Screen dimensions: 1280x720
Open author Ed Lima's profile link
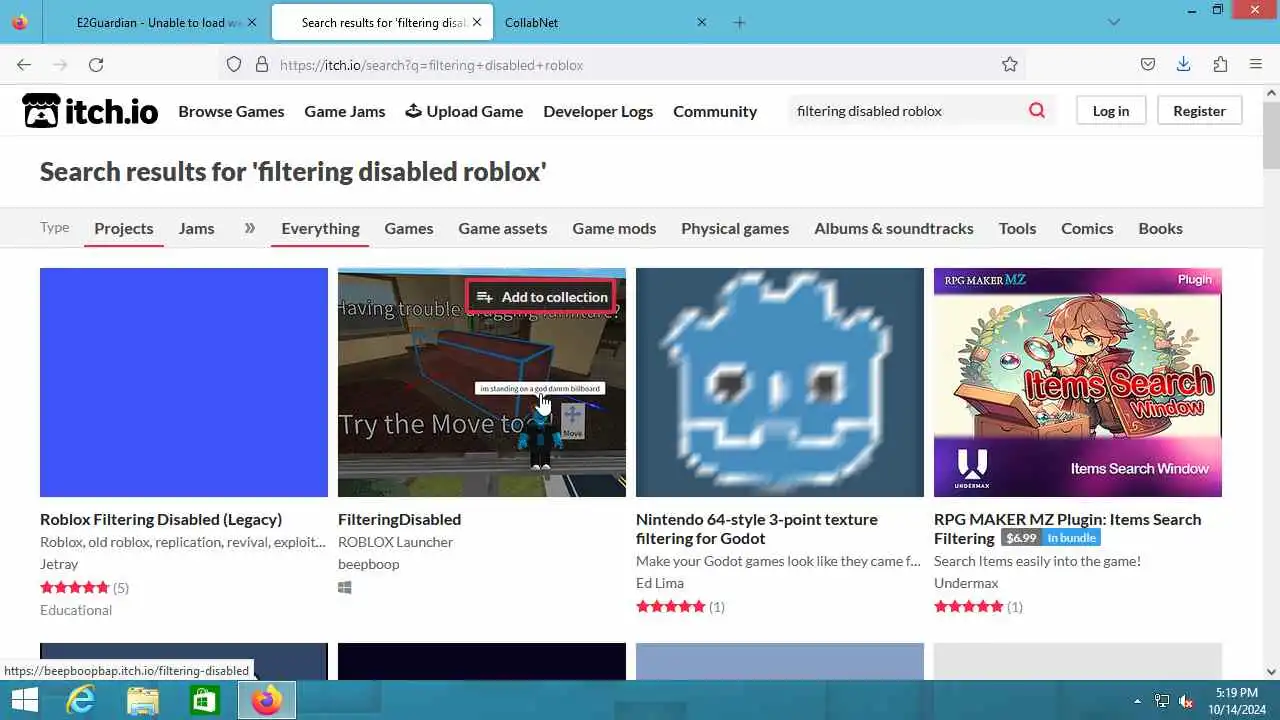tap(660, 583)
